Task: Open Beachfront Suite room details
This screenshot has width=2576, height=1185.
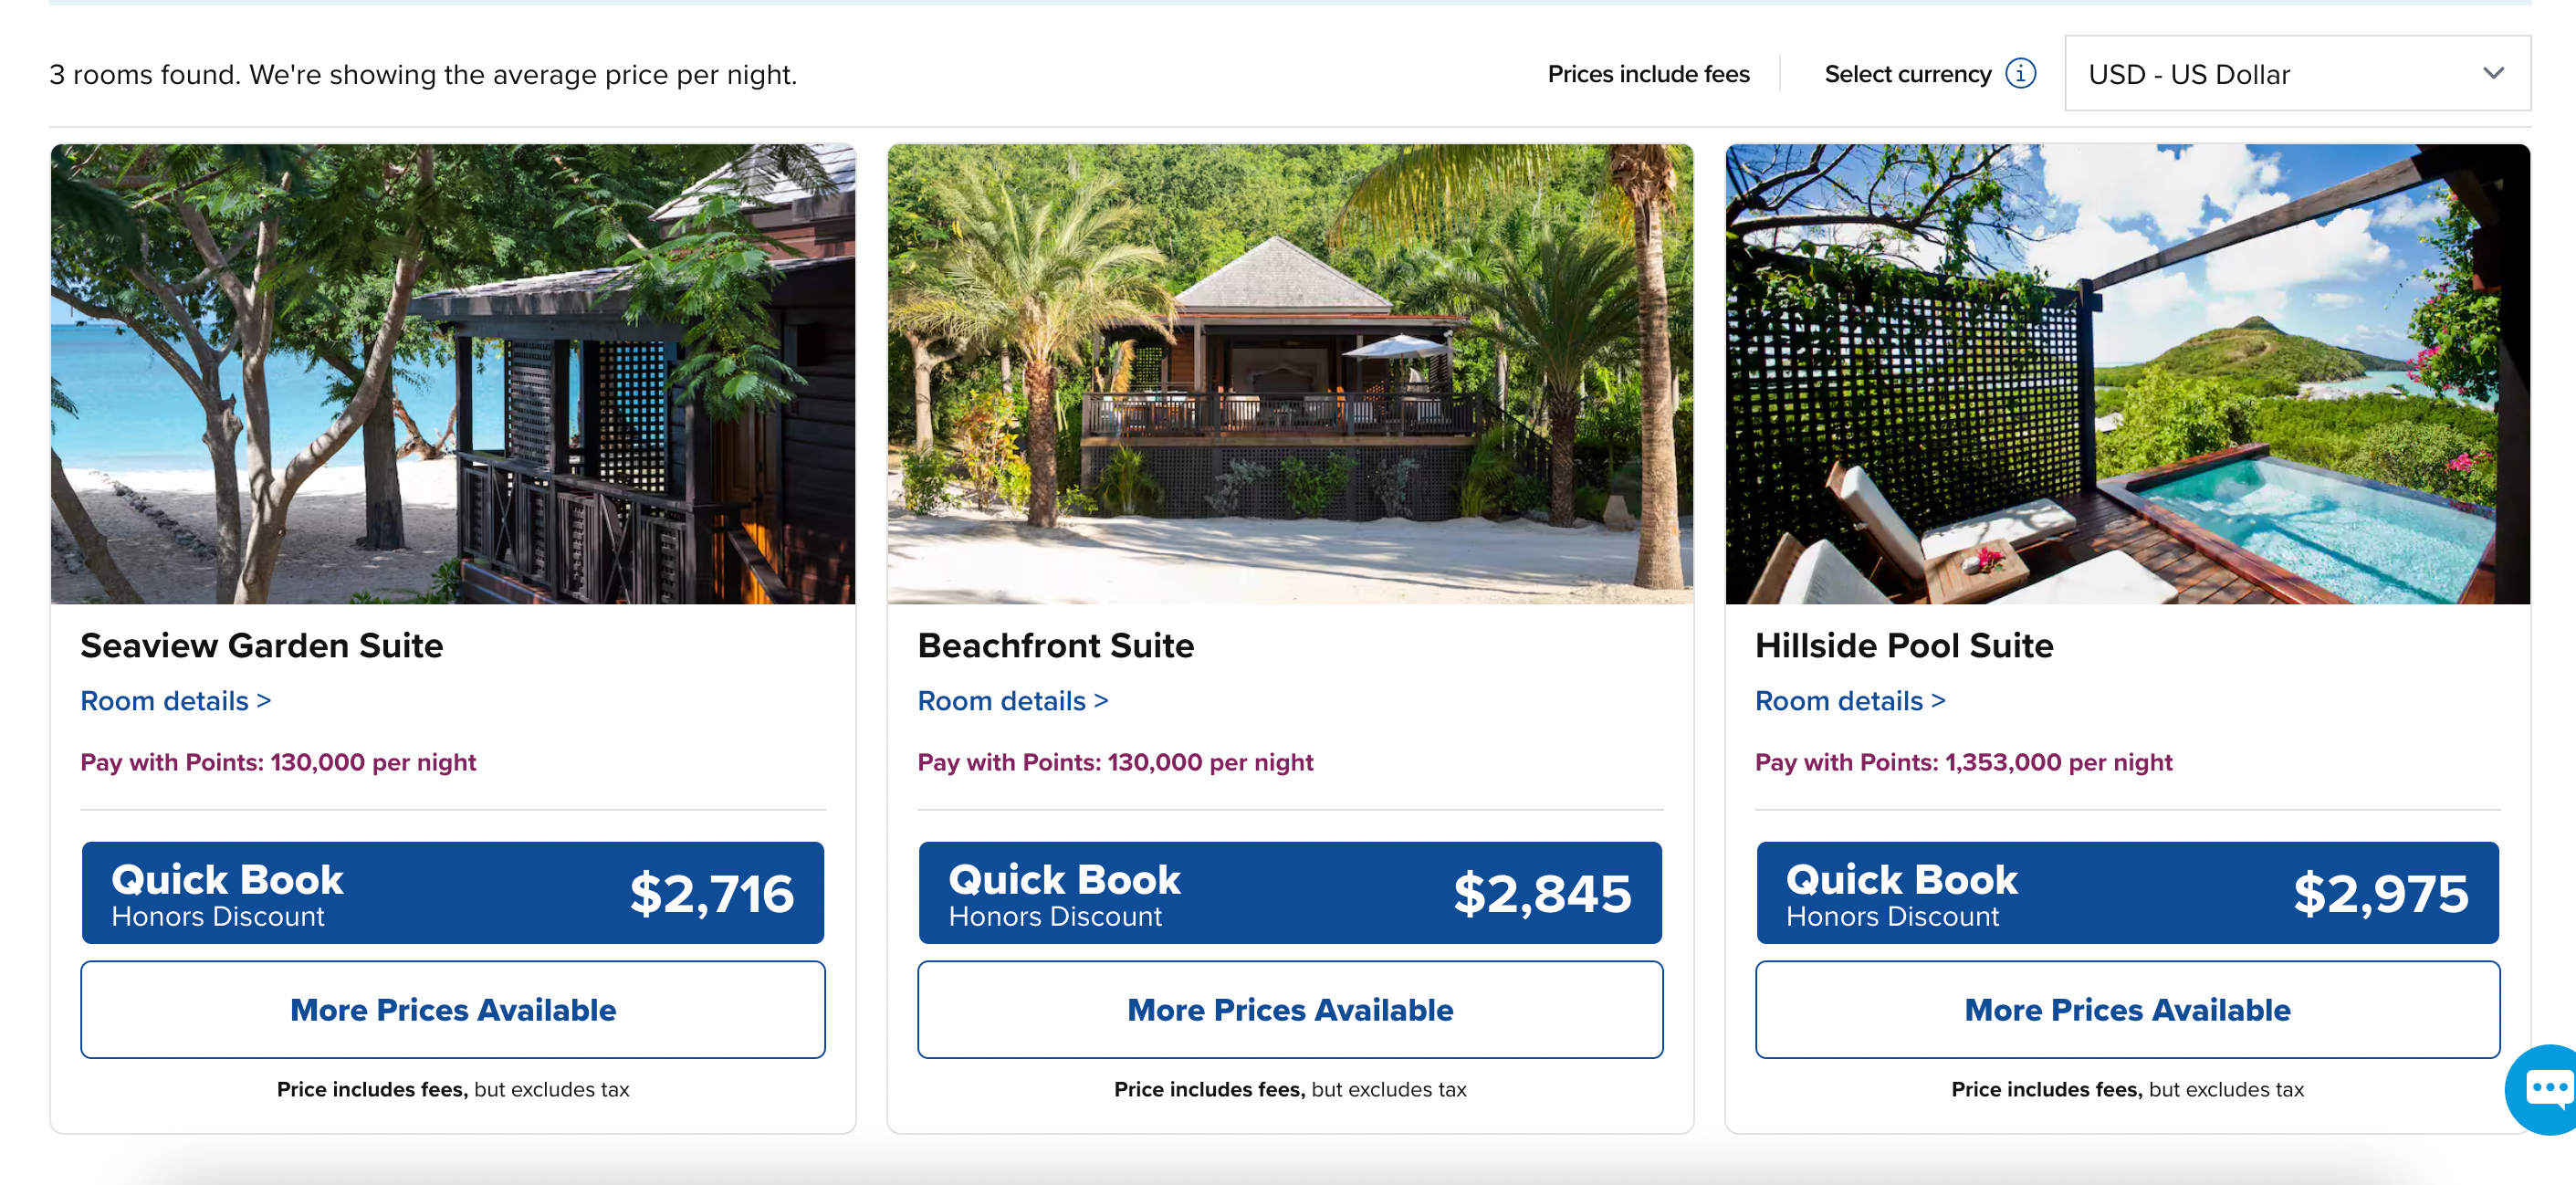Action: pyautogui.click(x=1012, y=701)
